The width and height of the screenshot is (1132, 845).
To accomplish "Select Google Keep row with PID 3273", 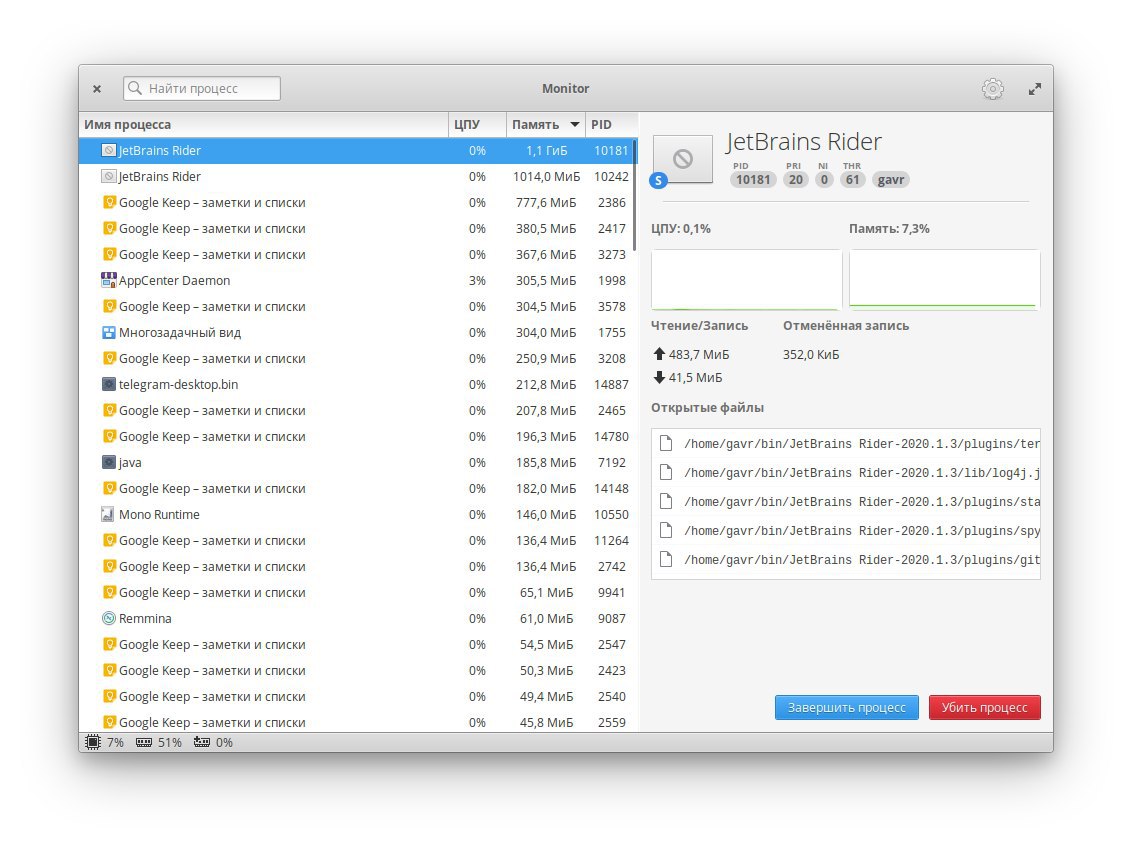I will pos(356,254).
